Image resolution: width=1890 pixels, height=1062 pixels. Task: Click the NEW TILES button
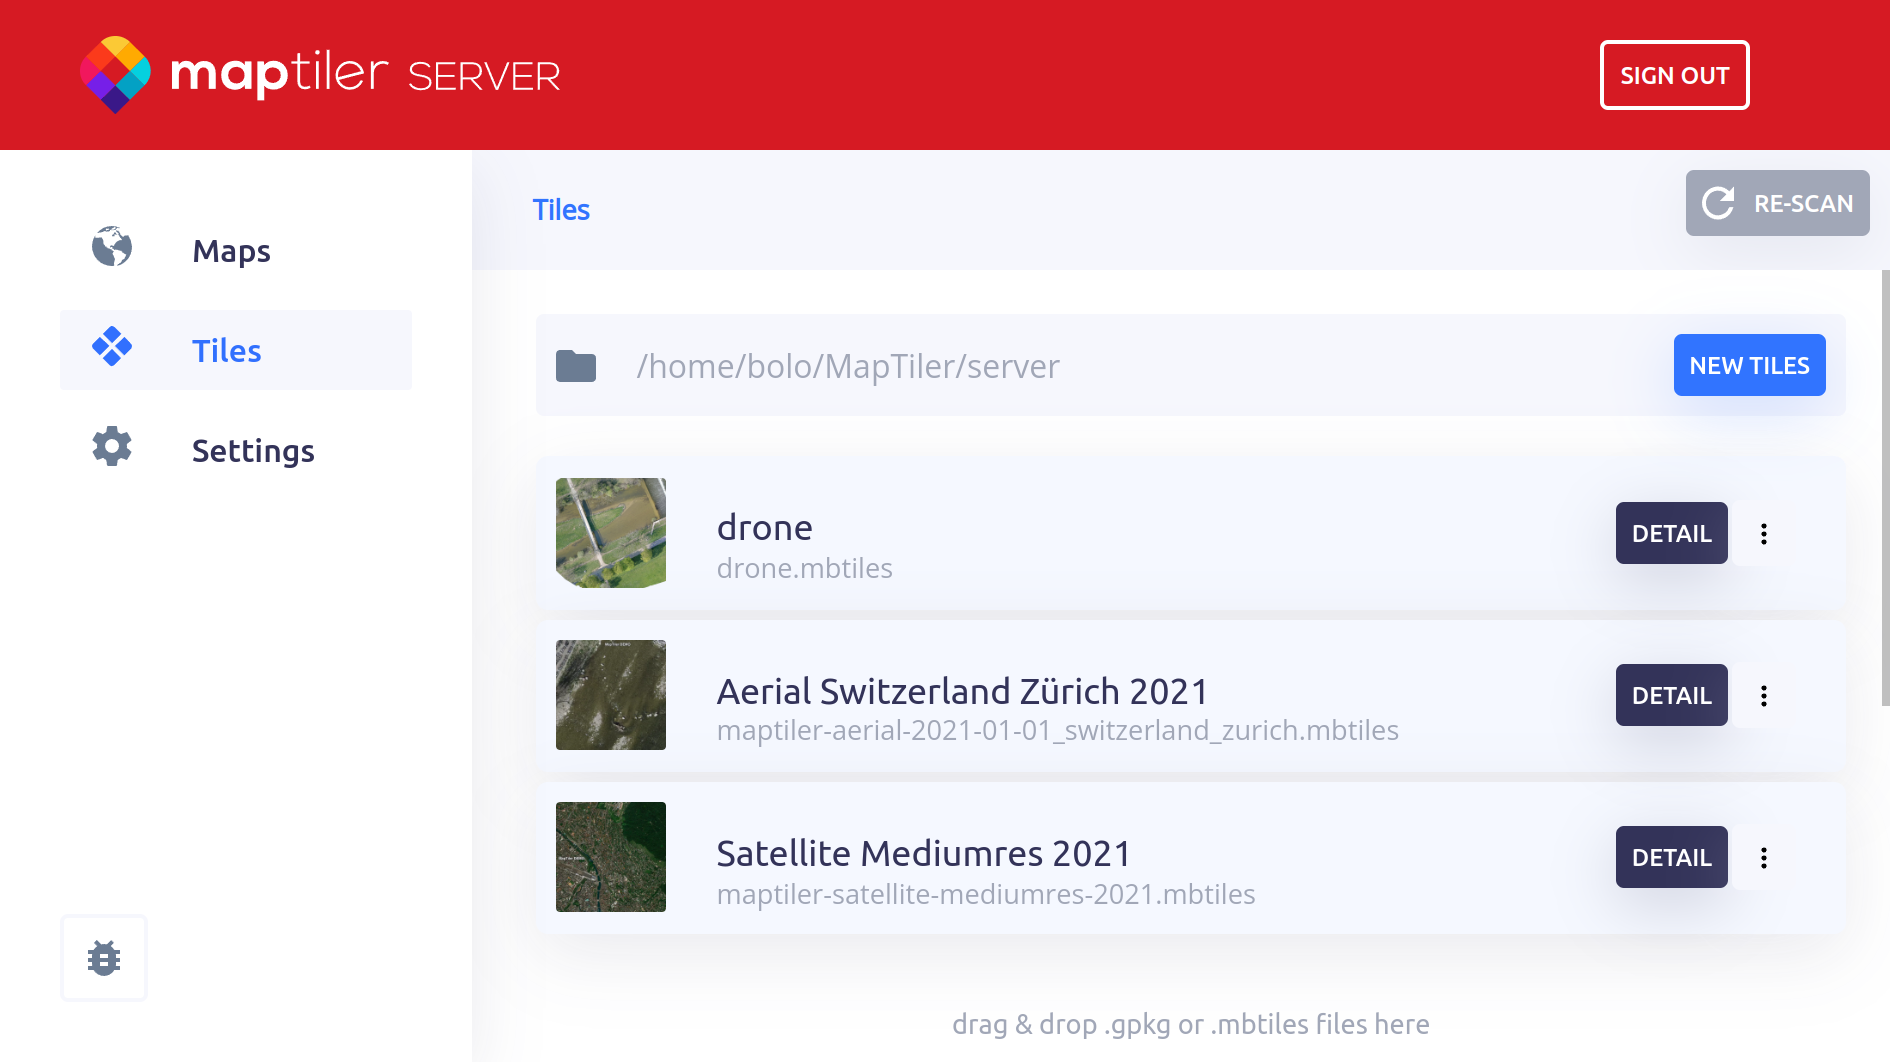1749,366
